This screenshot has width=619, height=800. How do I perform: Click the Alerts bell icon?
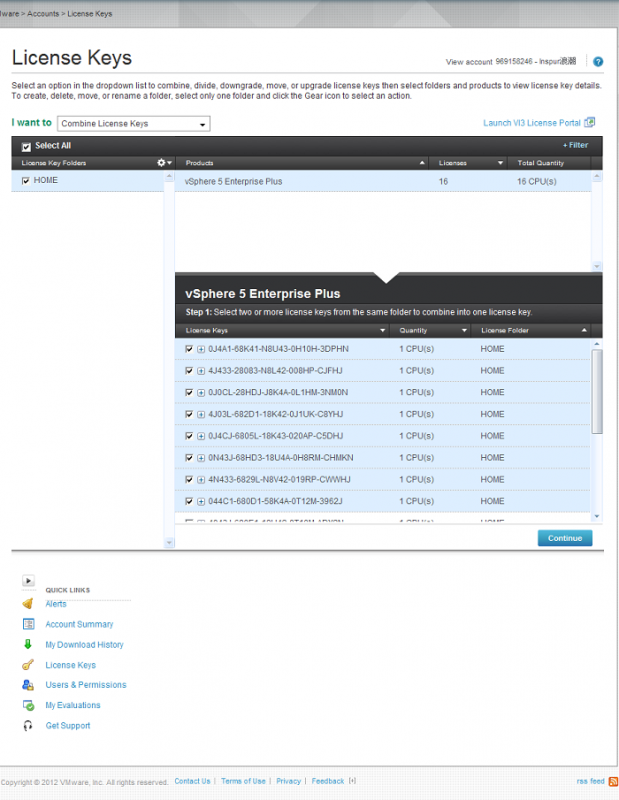[x=28, y=604]
